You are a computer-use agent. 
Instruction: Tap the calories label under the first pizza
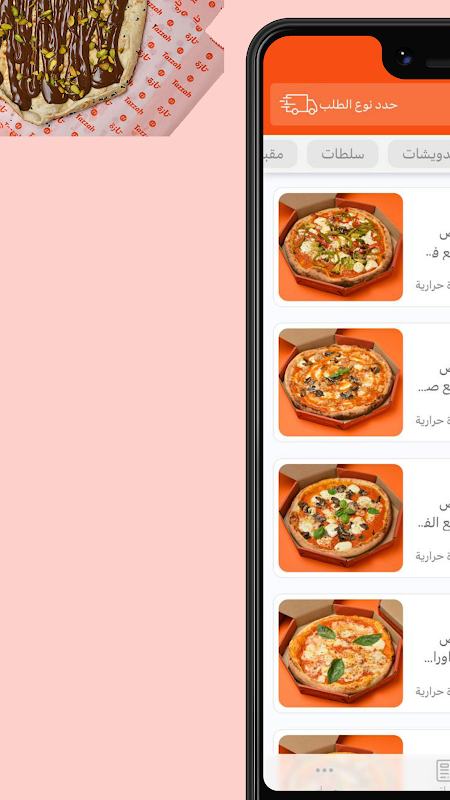click(x=433, y=285)
